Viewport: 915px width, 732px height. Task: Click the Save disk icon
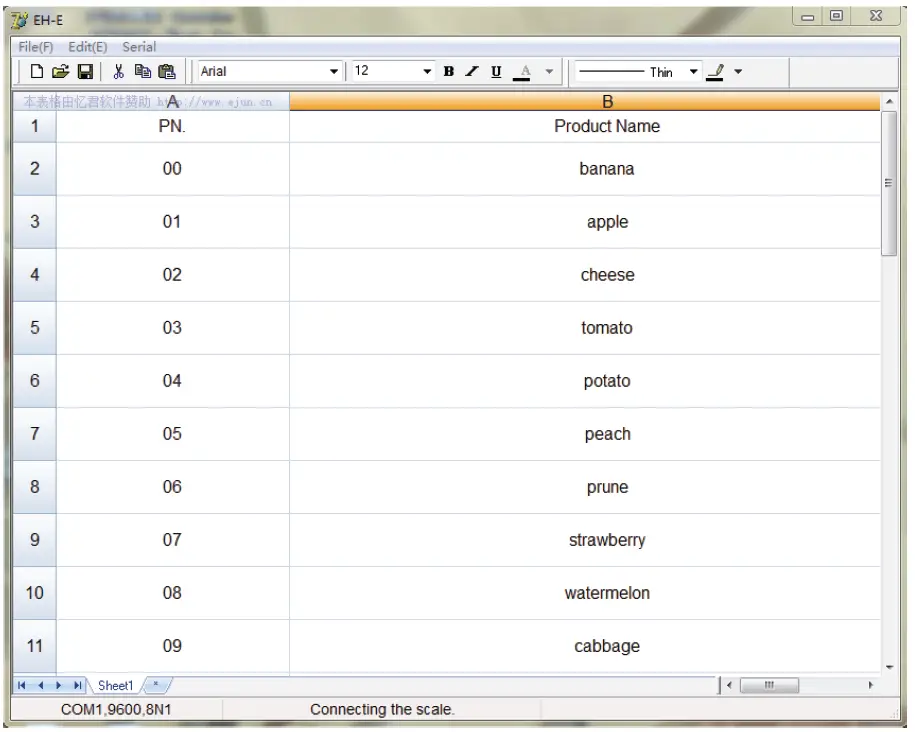pyautogui.click(x=85, y=72)
